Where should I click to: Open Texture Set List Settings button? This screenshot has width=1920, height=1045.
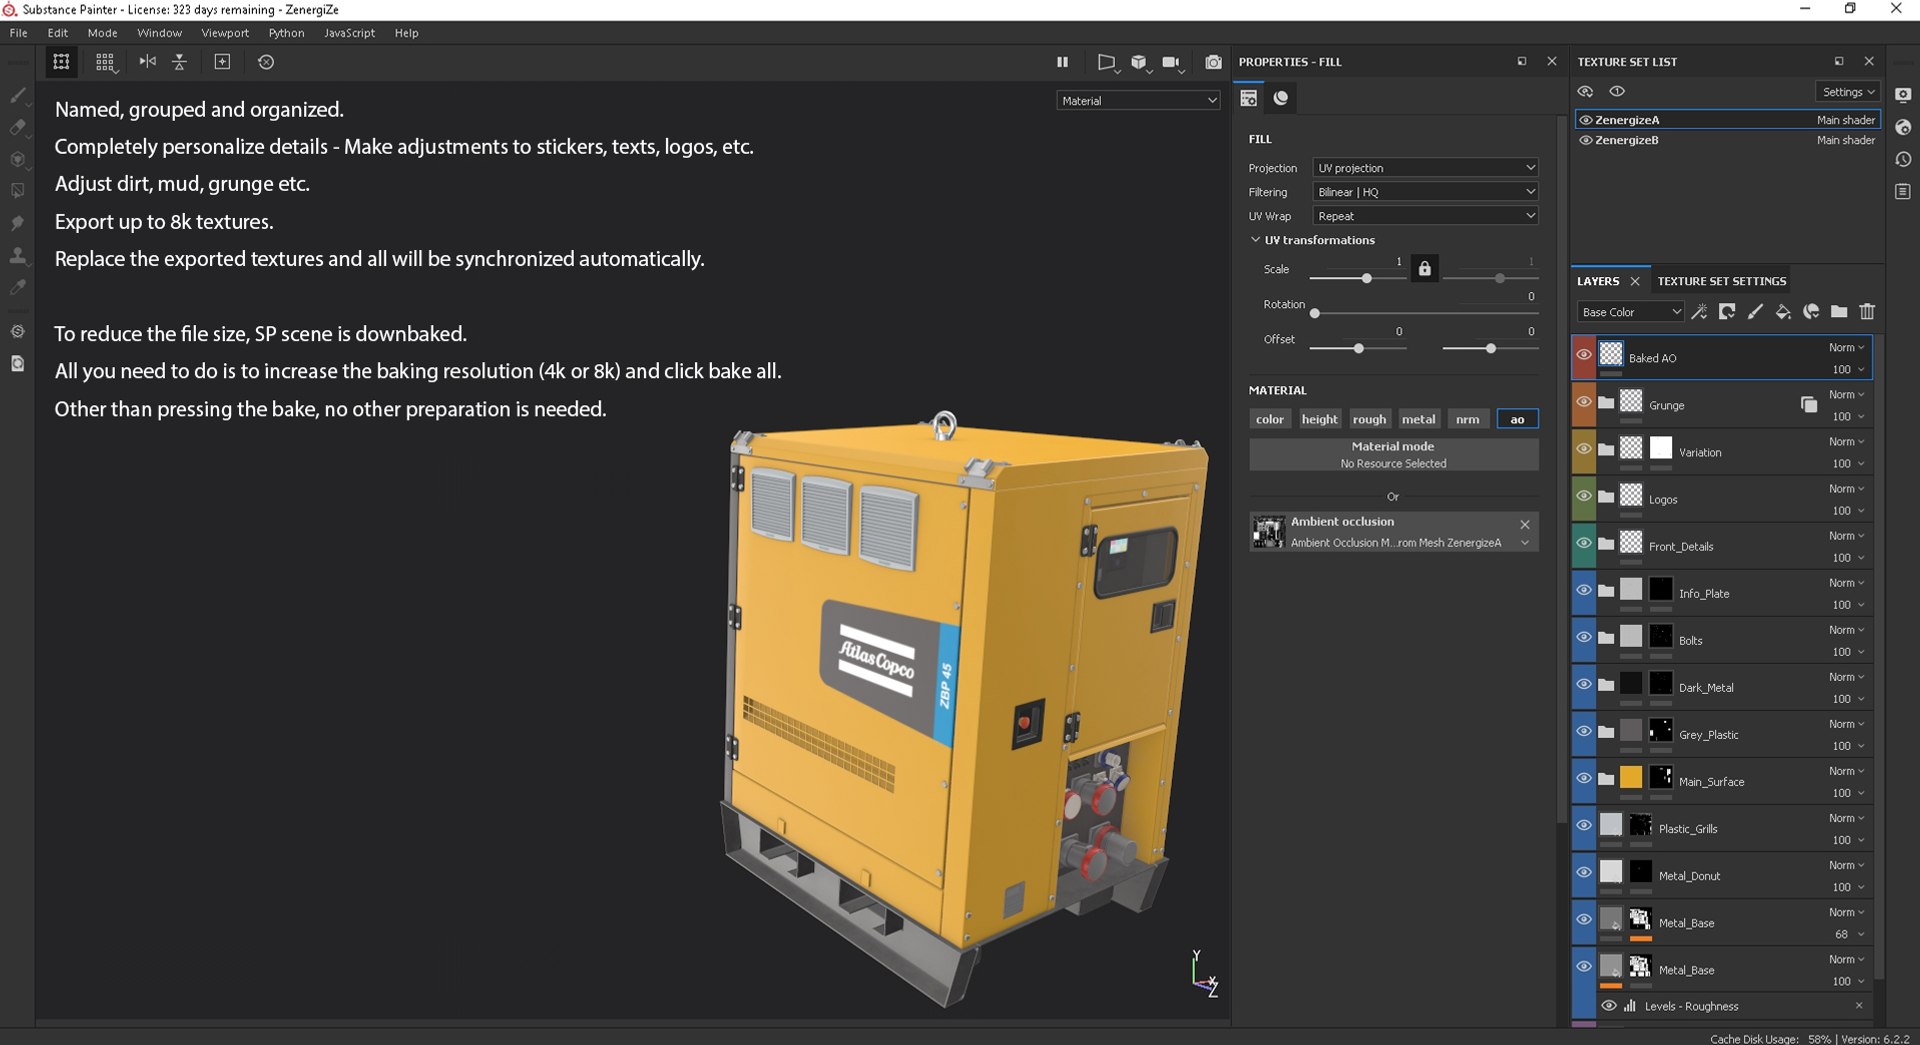[x=1848, y=92]
